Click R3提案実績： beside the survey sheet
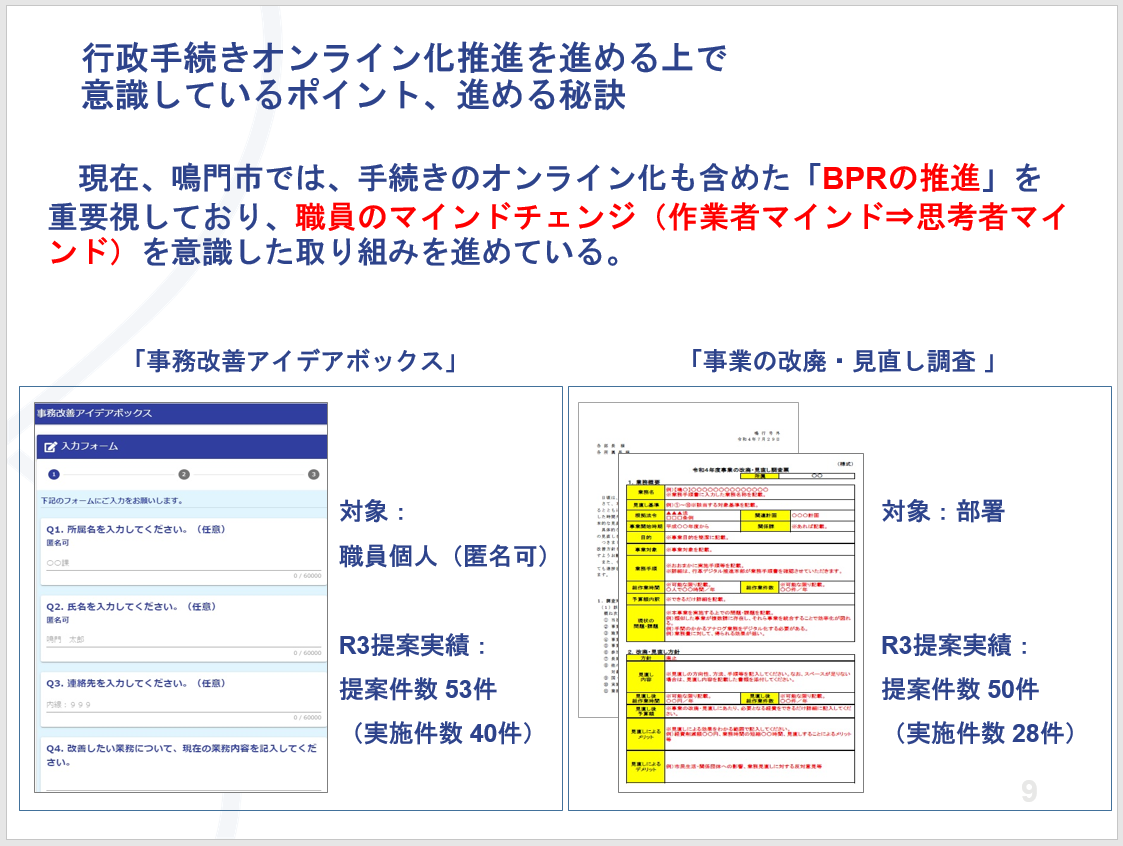 pos(955,645)
